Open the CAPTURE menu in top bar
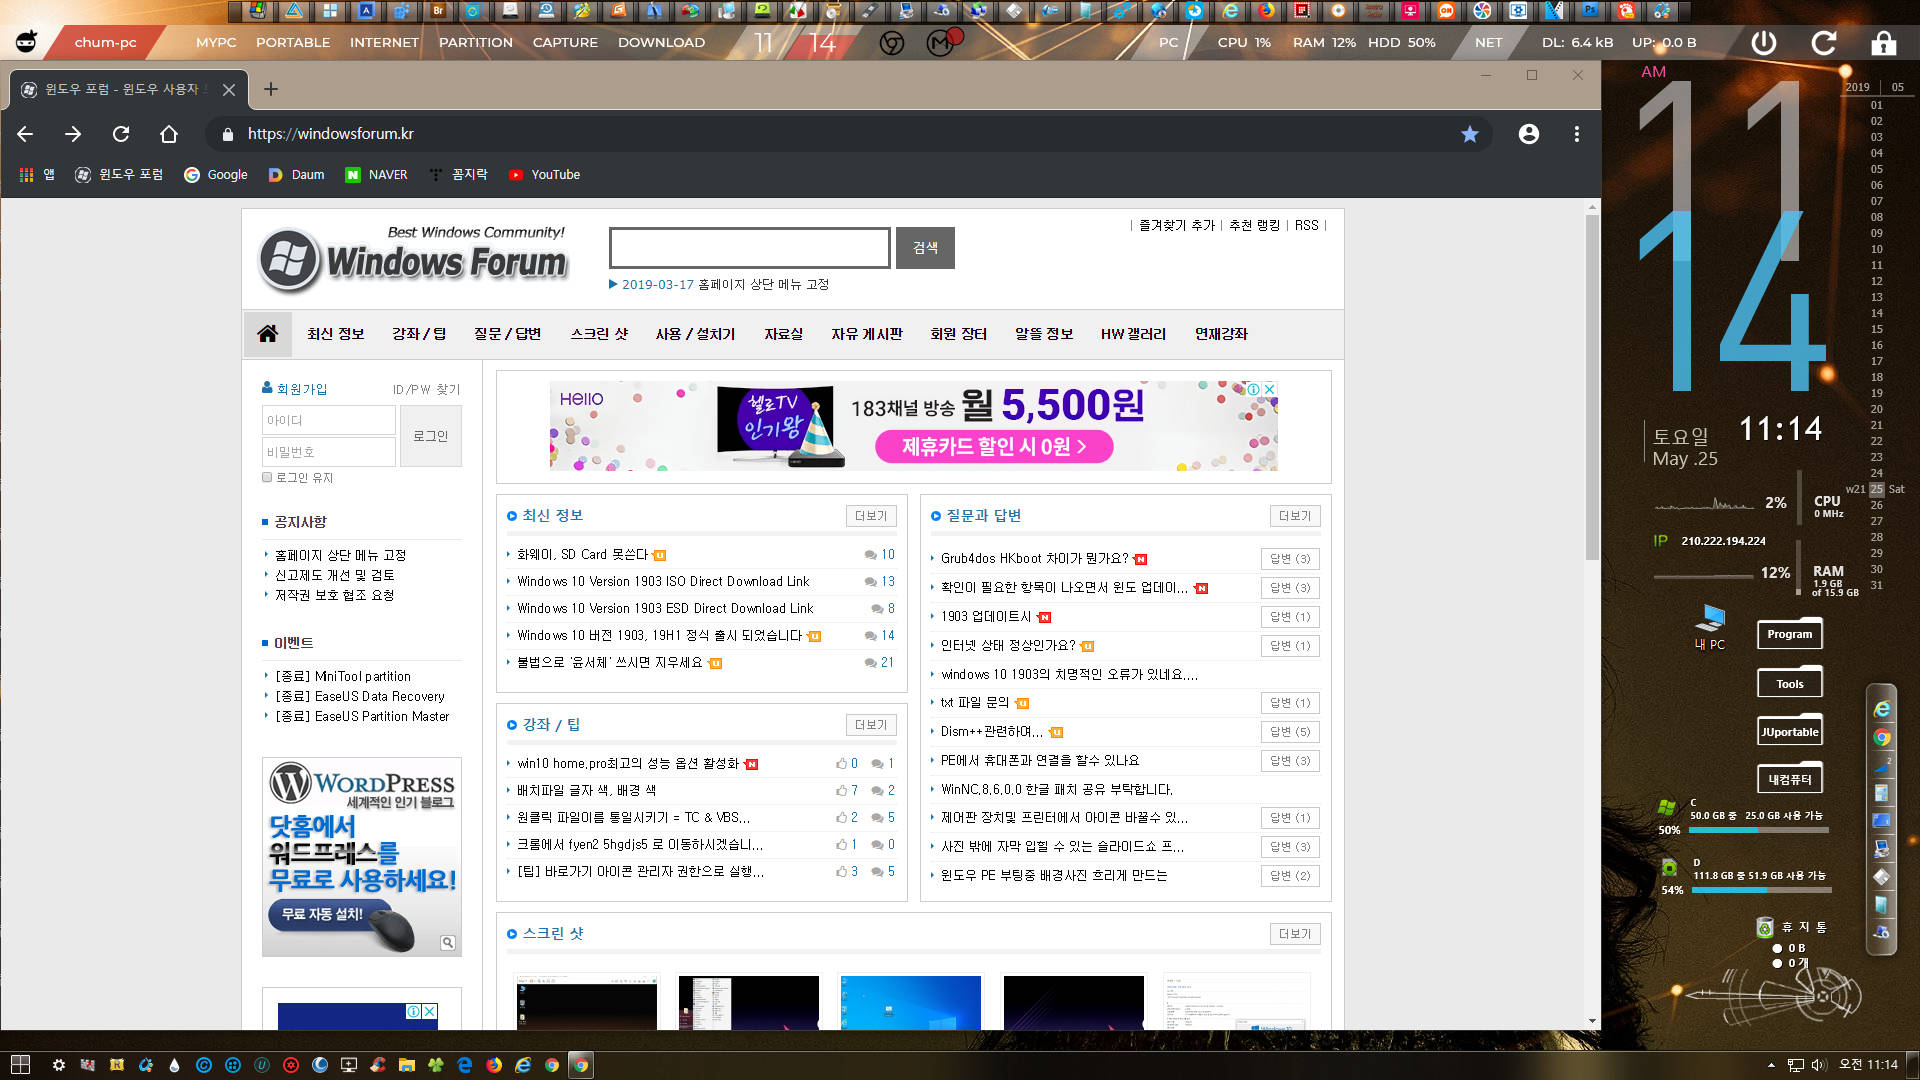1920x1080 pixels. pos(565,42)
